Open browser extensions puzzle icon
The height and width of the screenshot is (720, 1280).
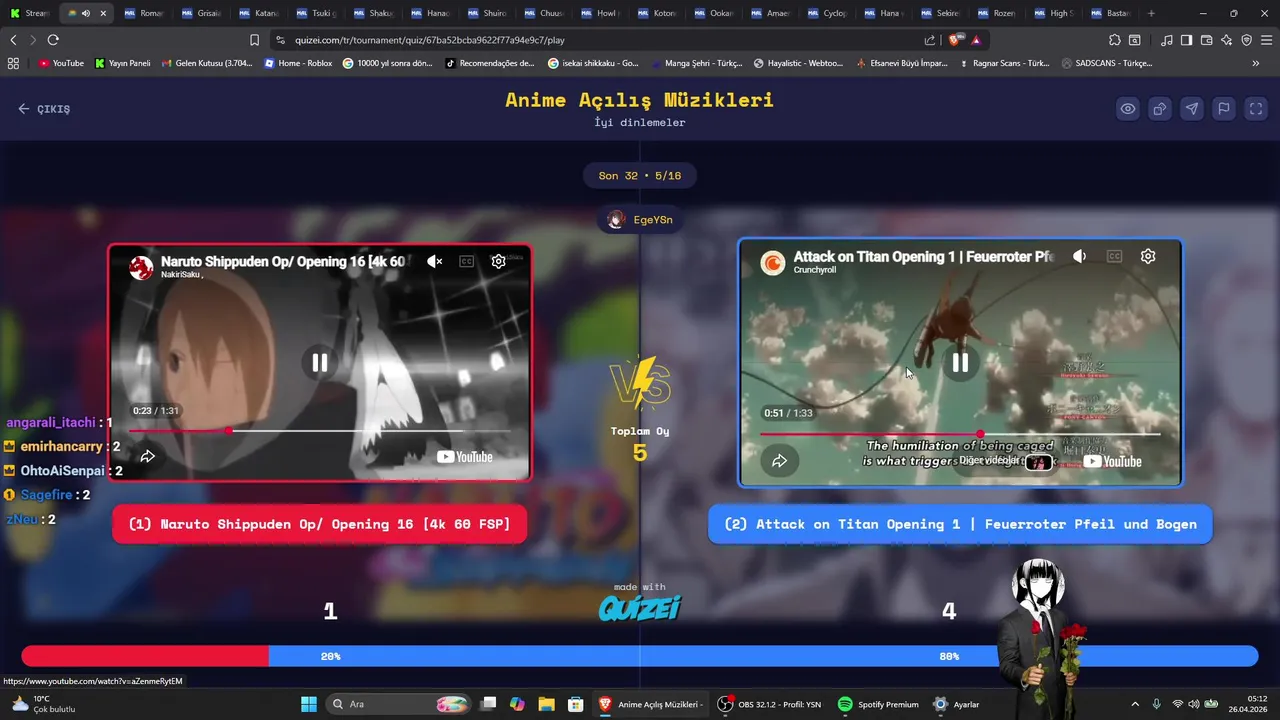[1115, 40]
